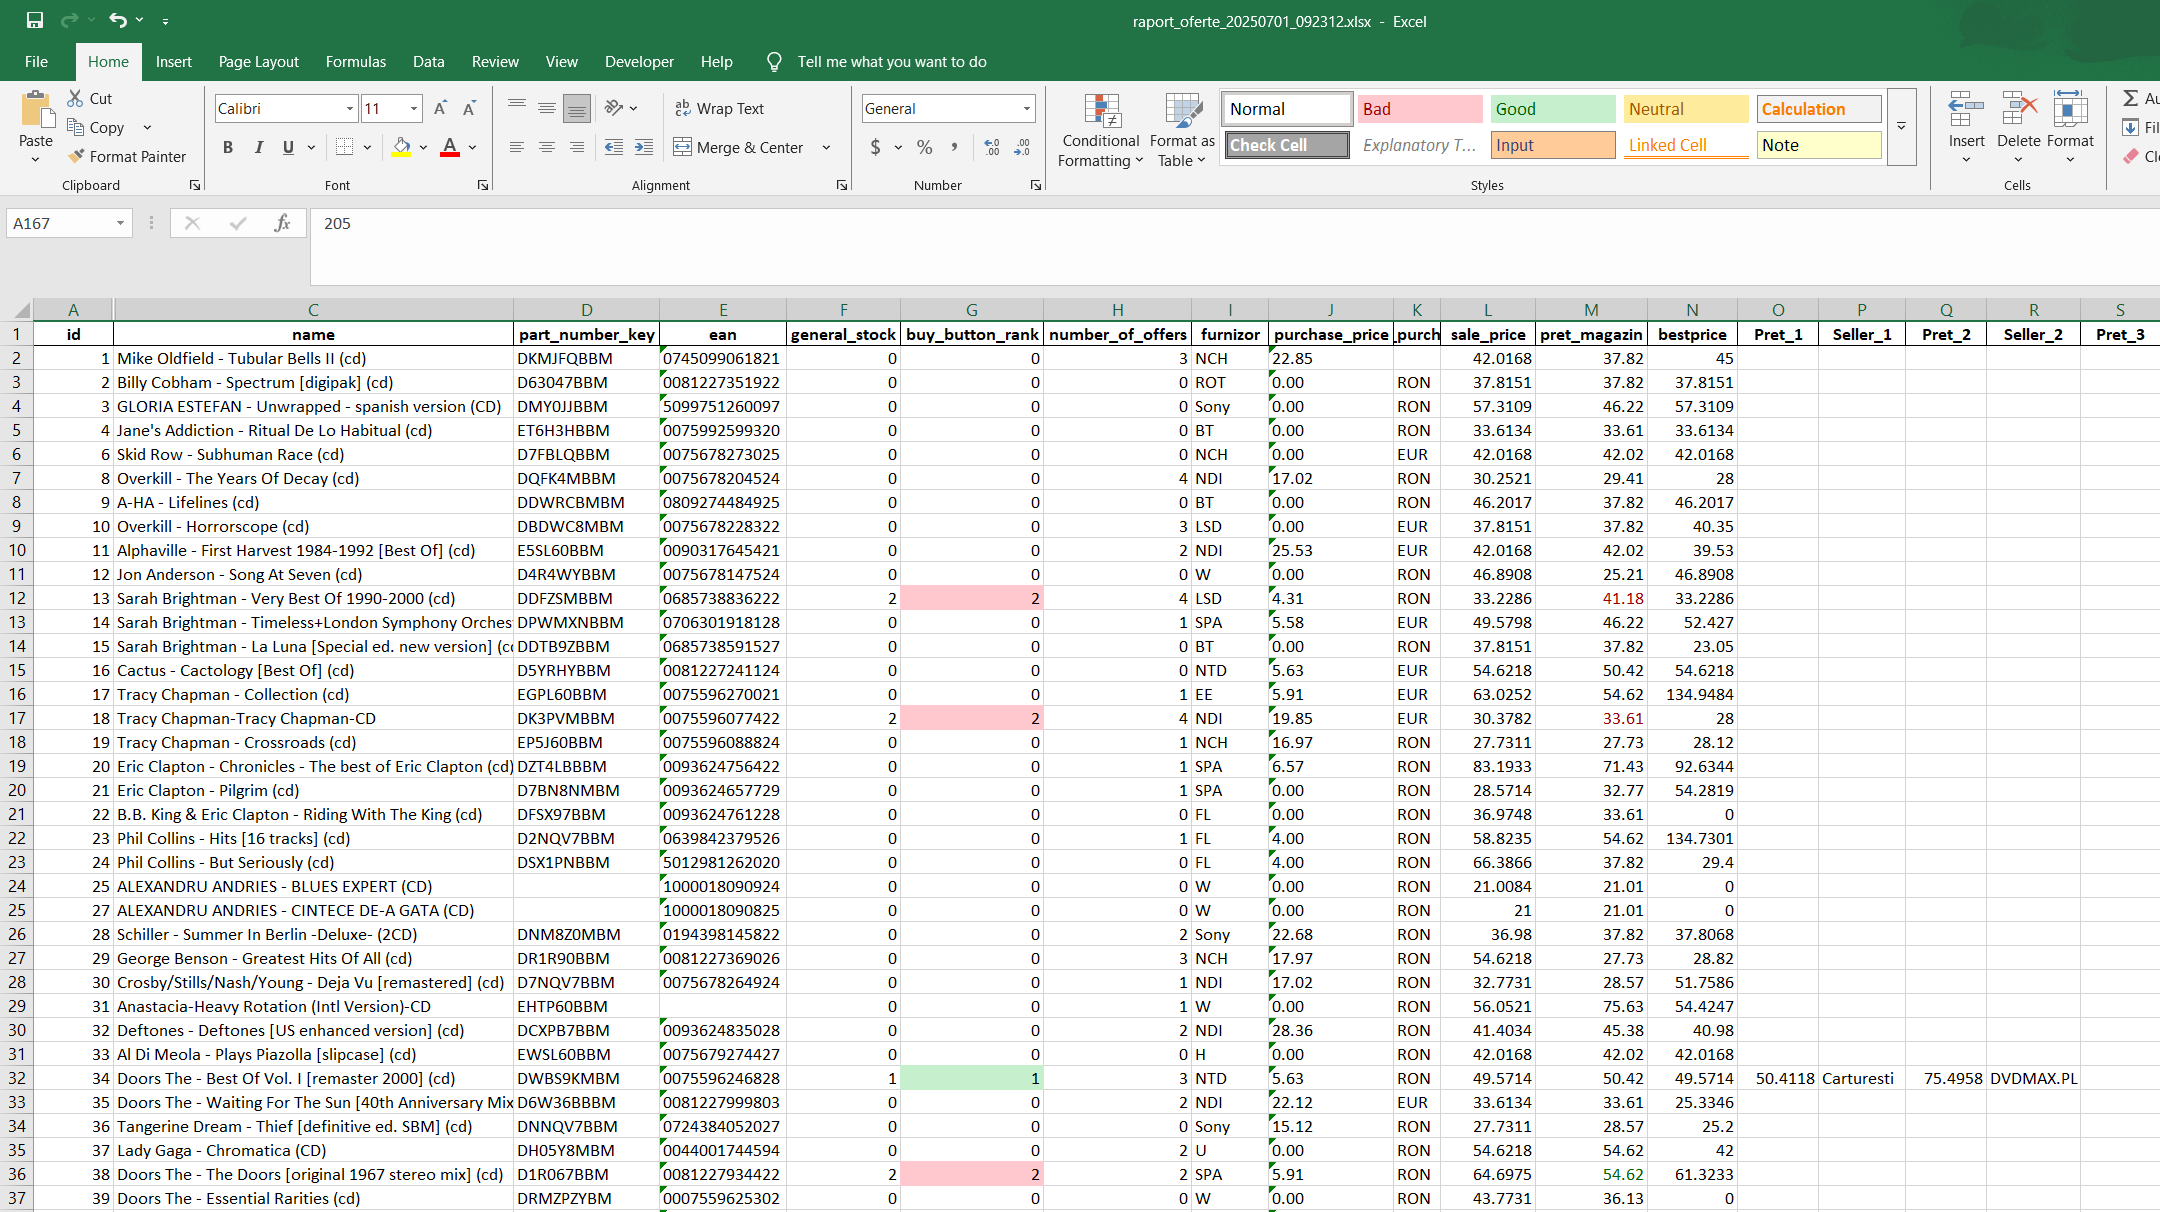Apply red font color

(x=450, y=147)
